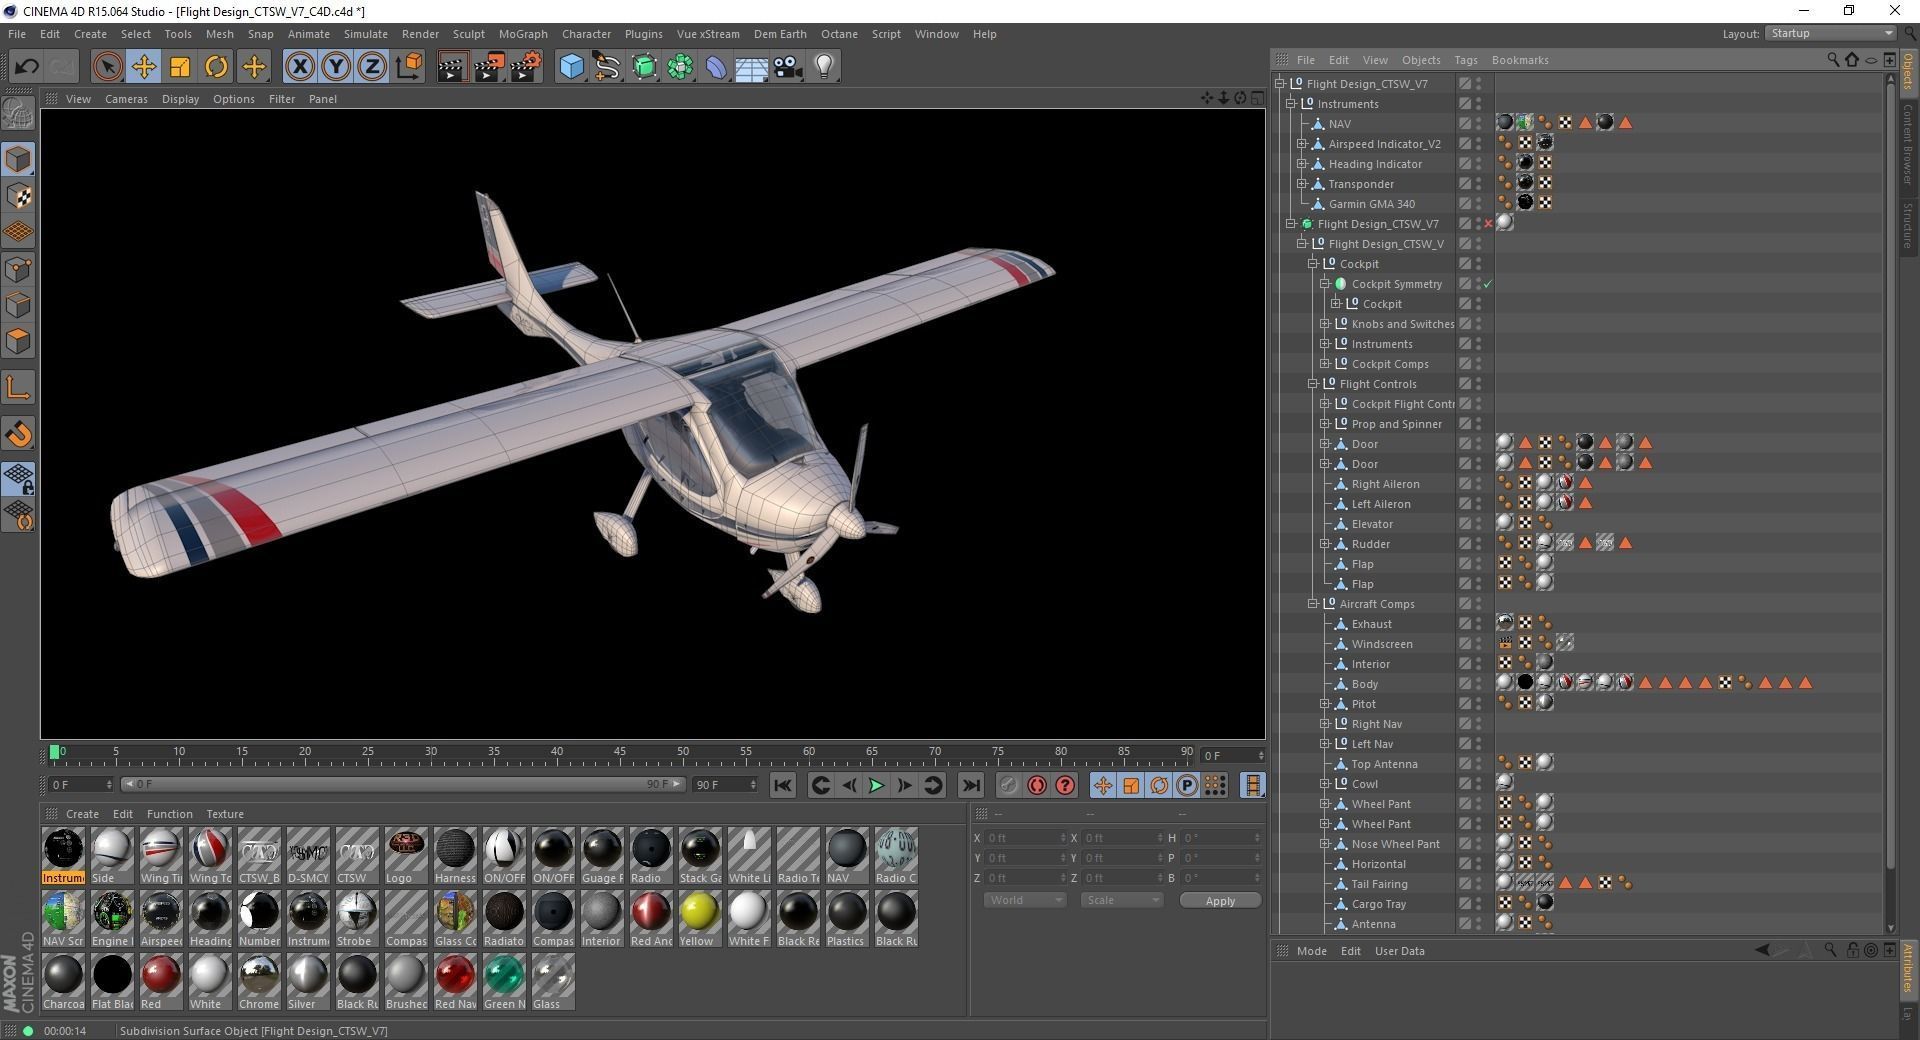This screenshot has height=1040, width=1920.
Task: Activate the Rotate tool
Action: click(216, 67)
